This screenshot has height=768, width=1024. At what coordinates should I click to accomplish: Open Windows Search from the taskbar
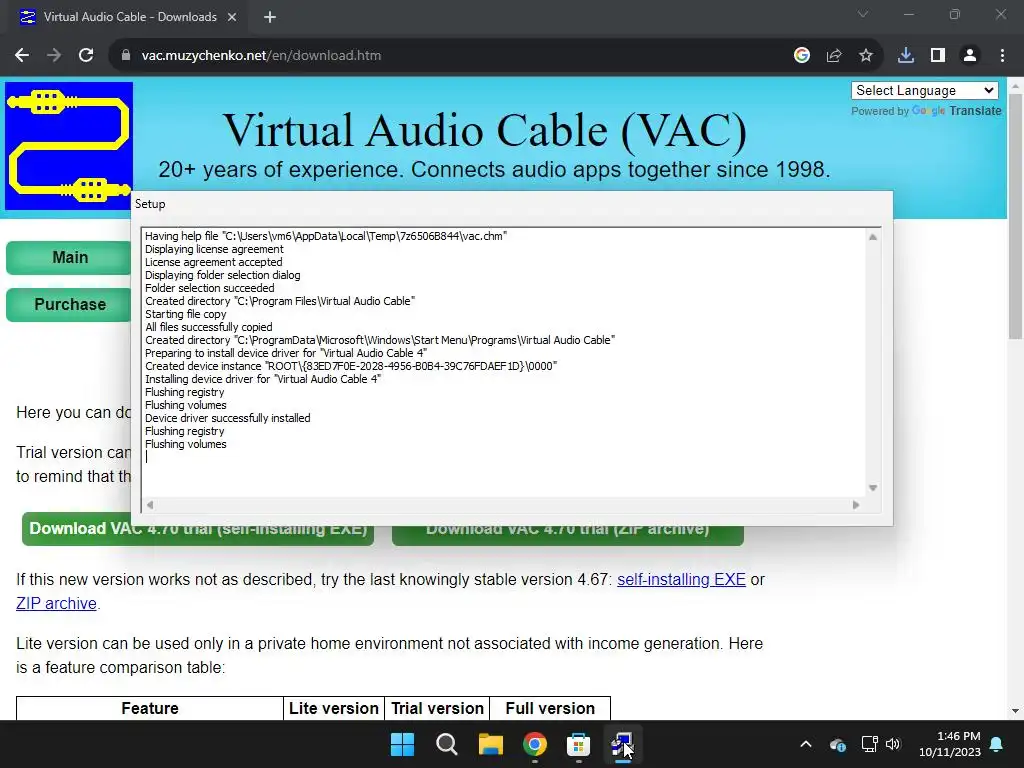tap(447, 744)
